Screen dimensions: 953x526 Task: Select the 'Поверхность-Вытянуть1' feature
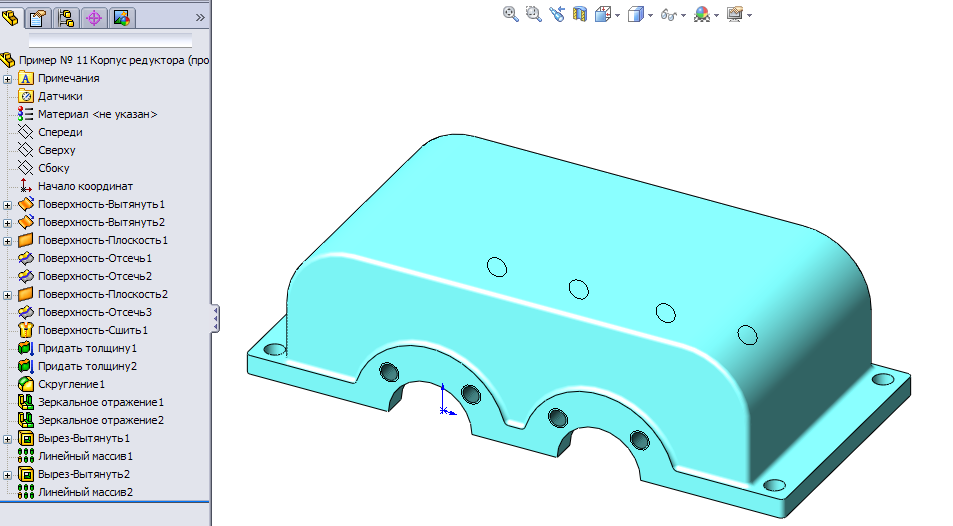point(101,204)
